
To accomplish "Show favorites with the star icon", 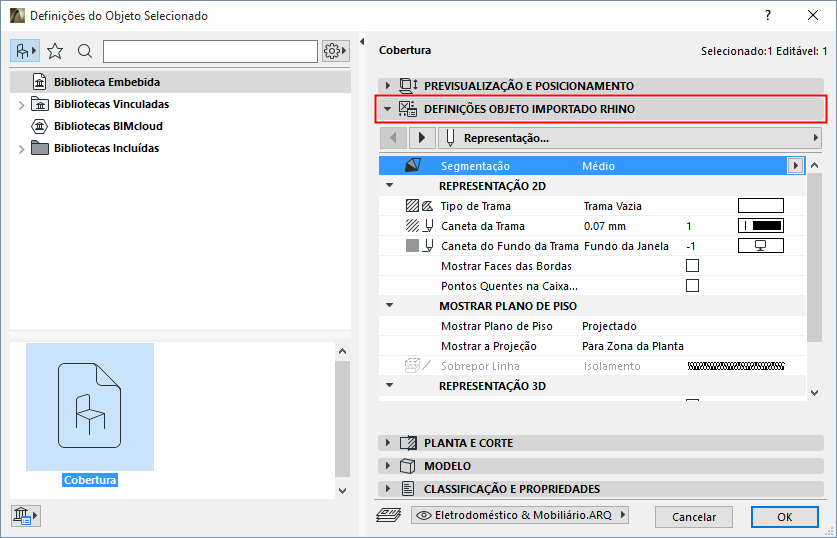I will [55, 51].
